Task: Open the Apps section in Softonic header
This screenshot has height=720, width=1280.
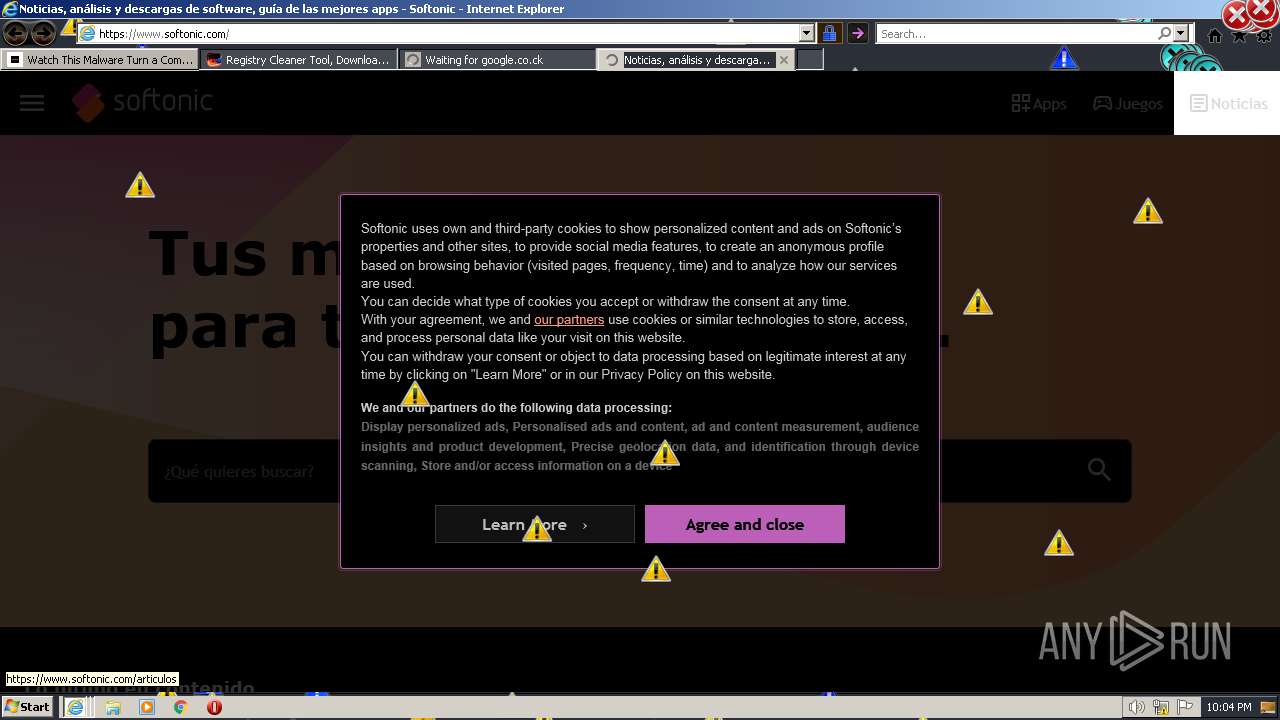Action: 1039,103
